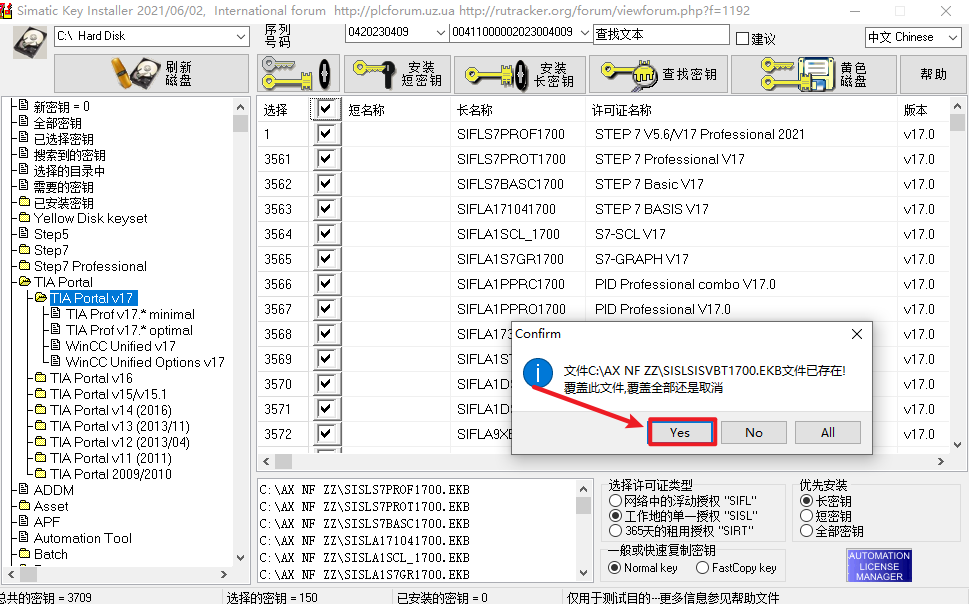969x604 pixels.
Task: Collapse the TIA Portal tree node
Action: click(x=25, y=282)
